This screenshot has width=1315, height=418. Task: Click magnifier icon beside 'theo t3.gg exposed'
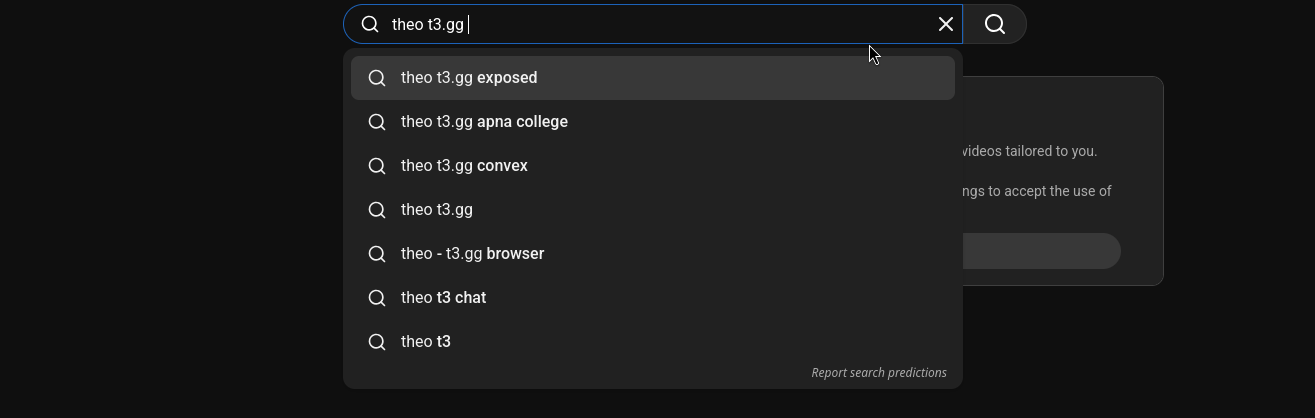[377, 78]
